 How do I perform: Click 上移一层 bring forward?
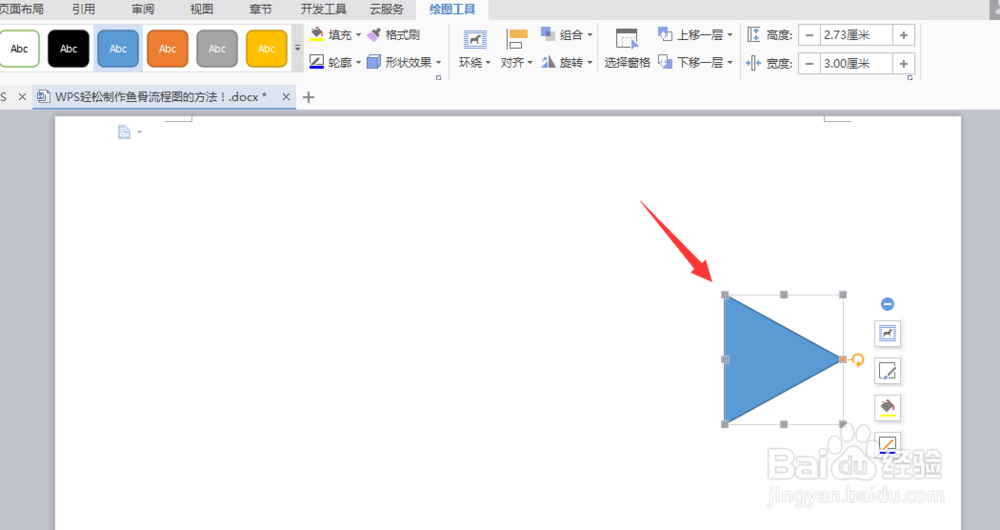(690, 34)
